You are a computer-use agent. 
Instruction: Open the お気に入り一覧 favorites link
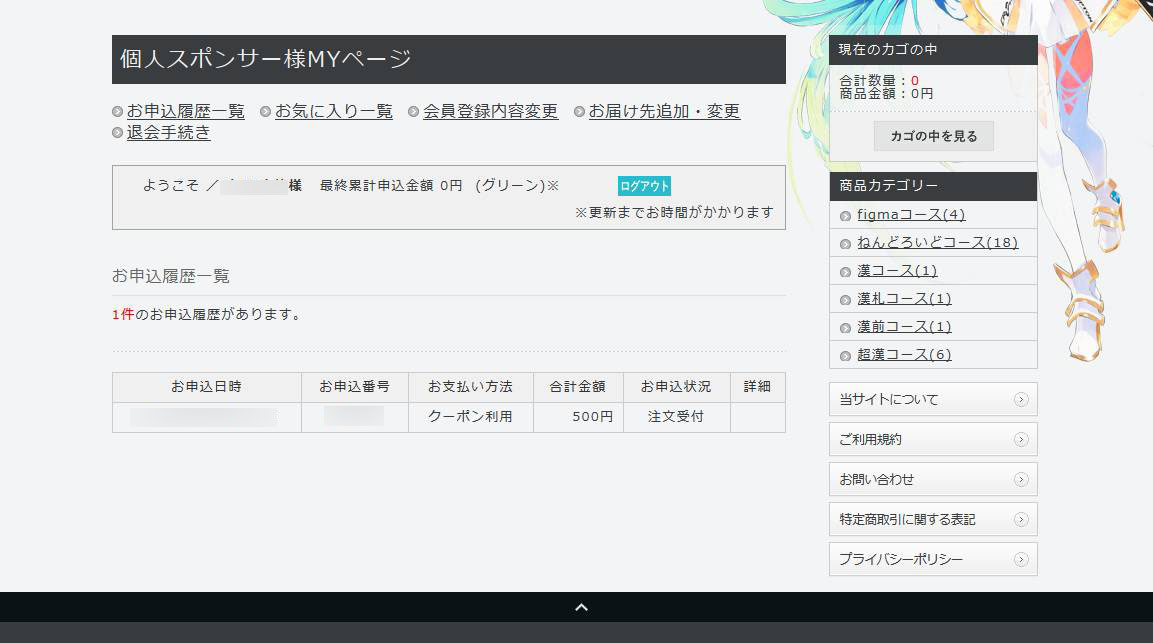(x=333, y=112)
